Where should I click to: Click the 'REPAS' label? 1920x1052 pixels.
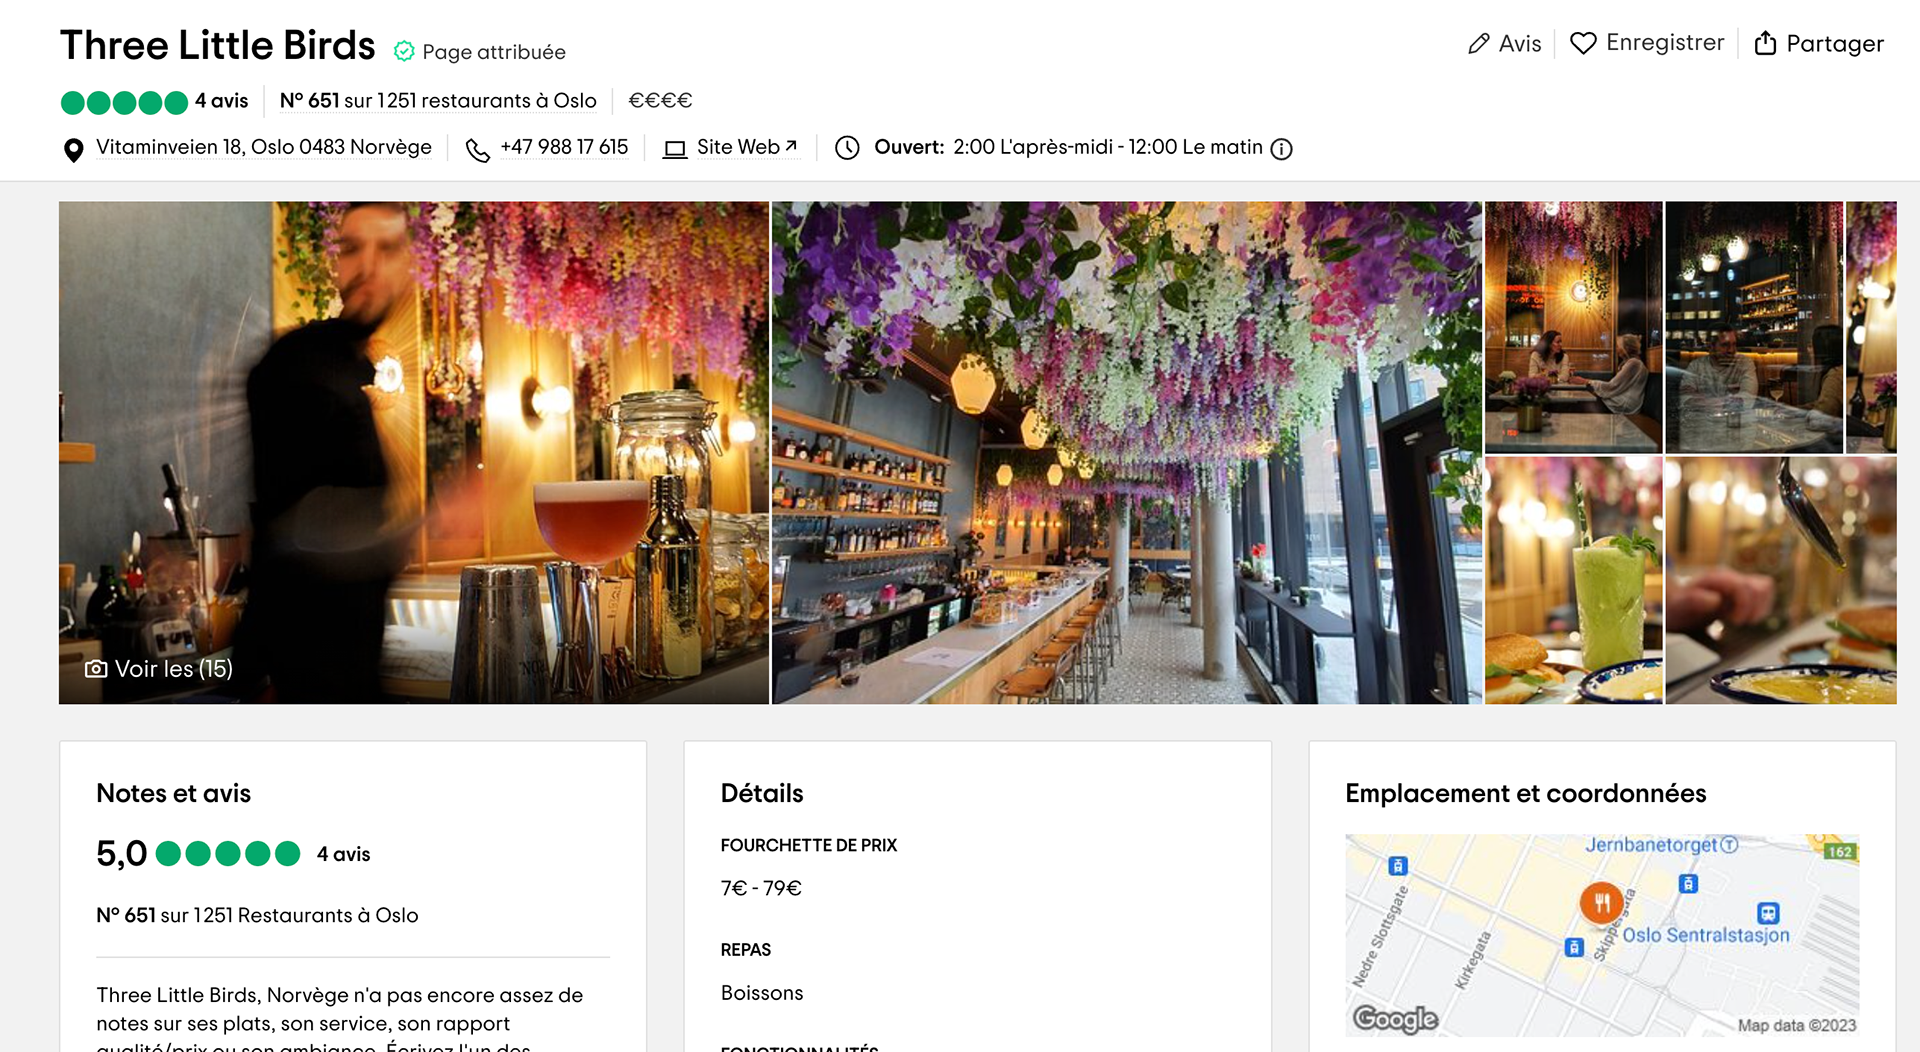(746, 950)
